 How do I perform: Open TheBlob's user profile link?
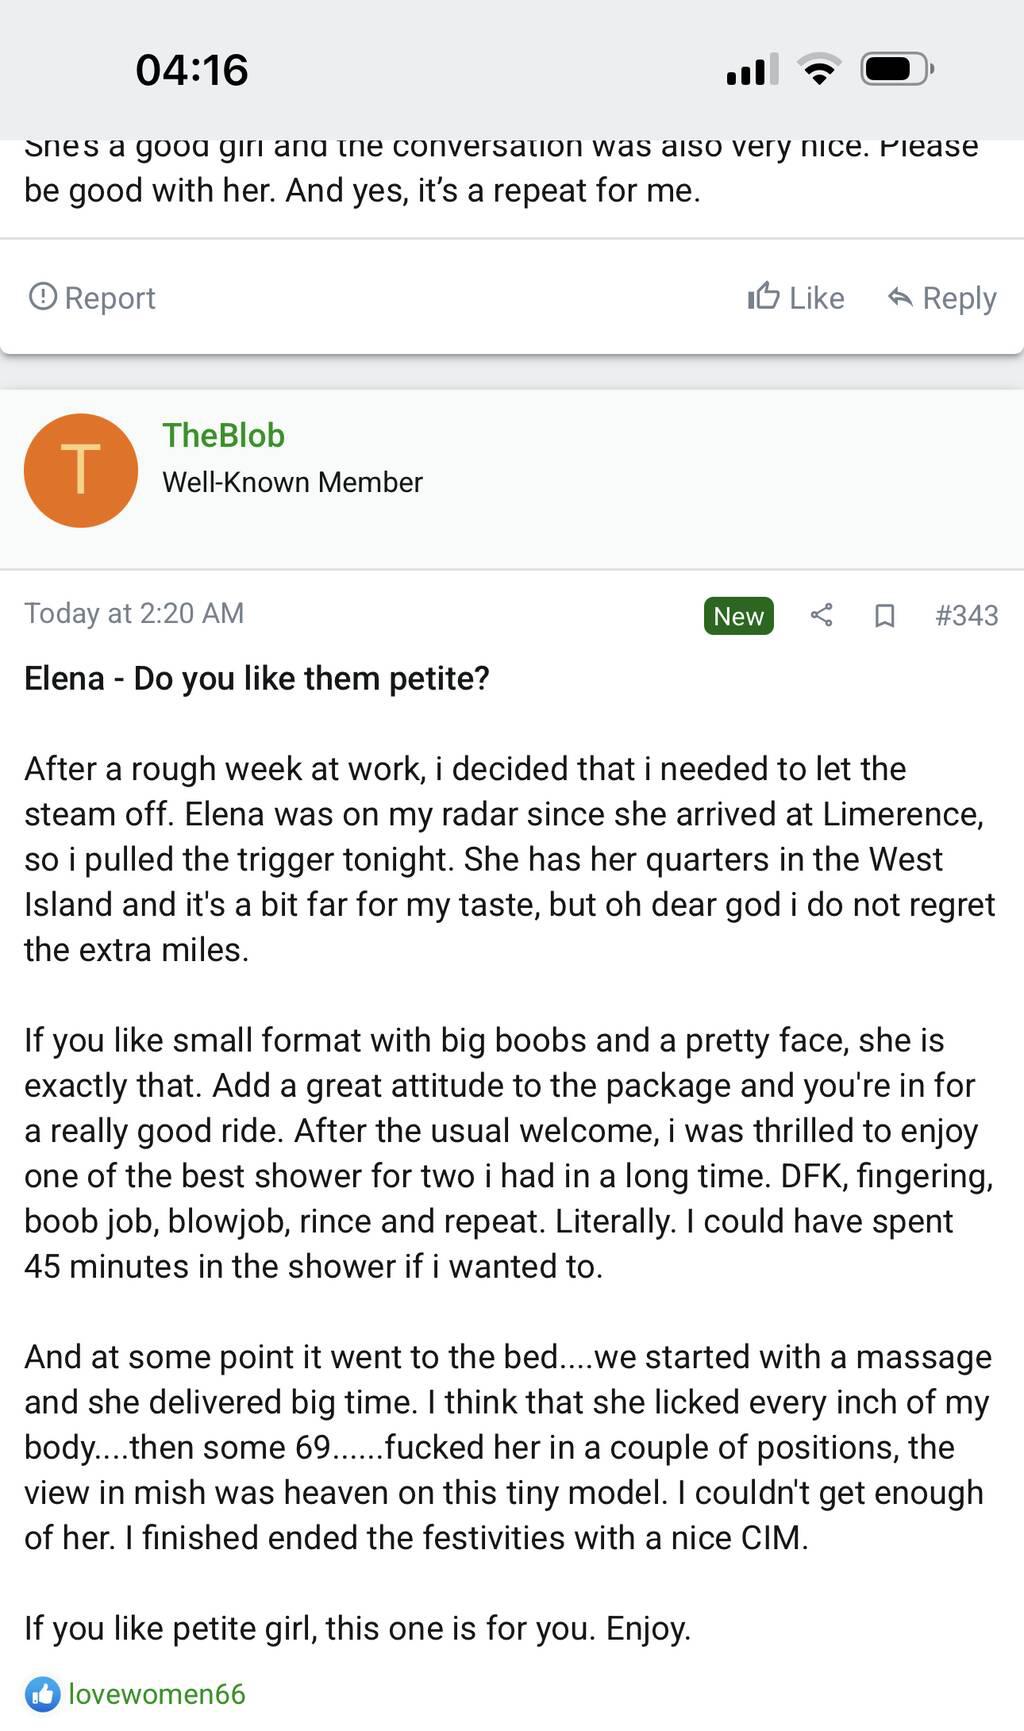(224, 436)
